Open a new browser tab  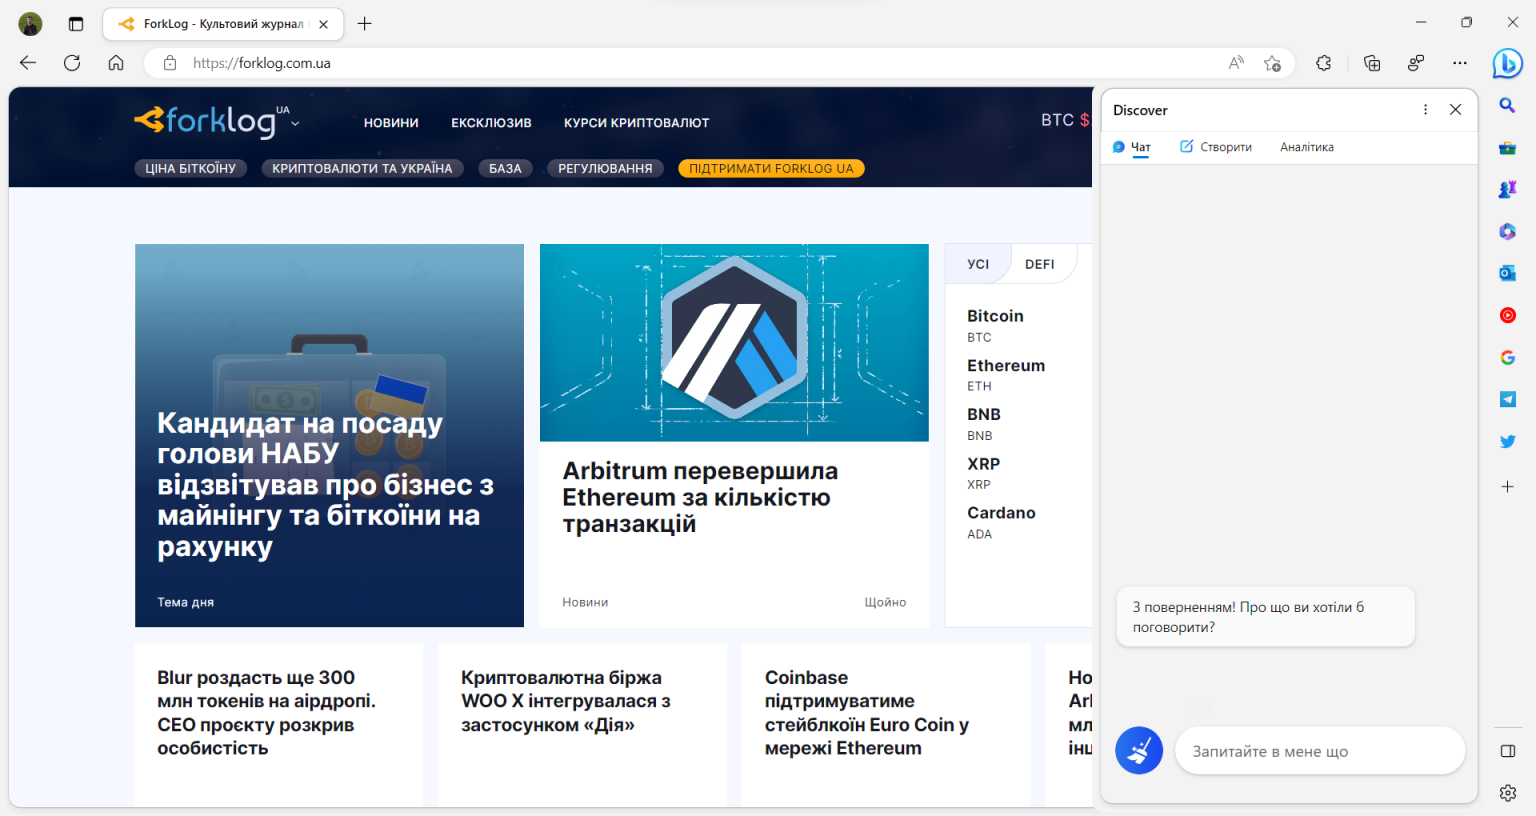[x=365, y=24]
